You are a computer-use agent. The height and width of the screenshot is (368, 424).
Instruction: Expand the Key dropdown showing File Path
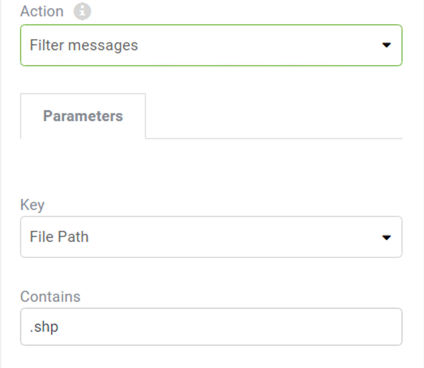[x=211, y=237]
